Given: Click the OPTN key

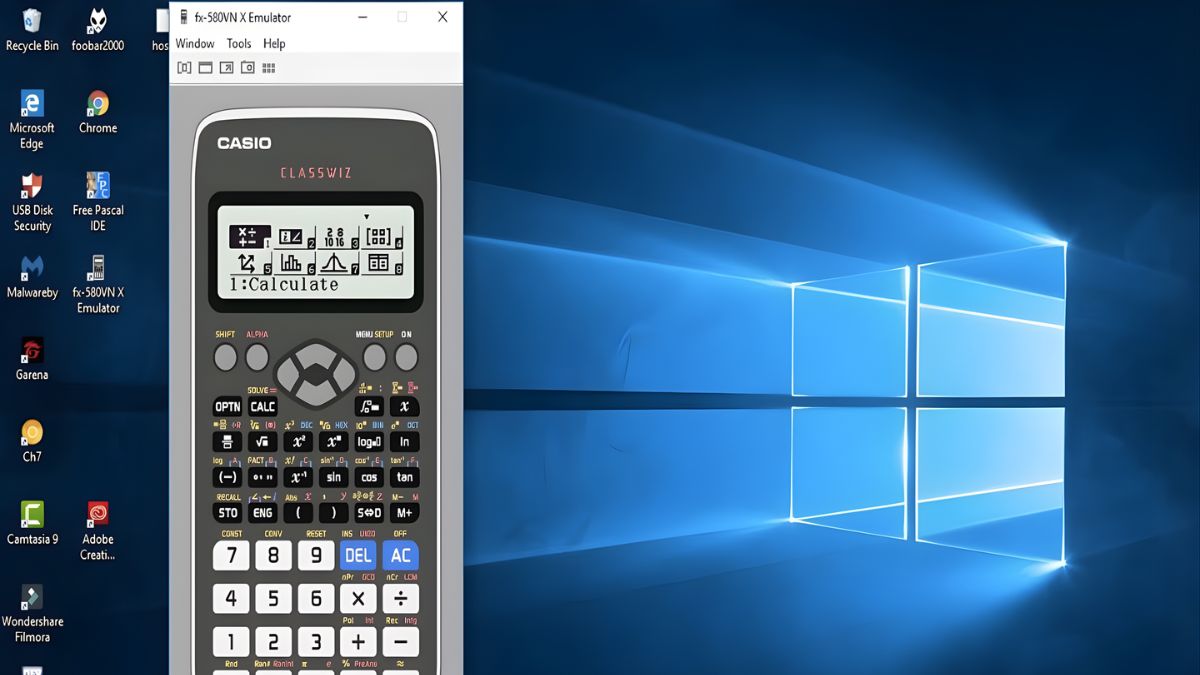Looking at the screenshot, I should point(228,406).
